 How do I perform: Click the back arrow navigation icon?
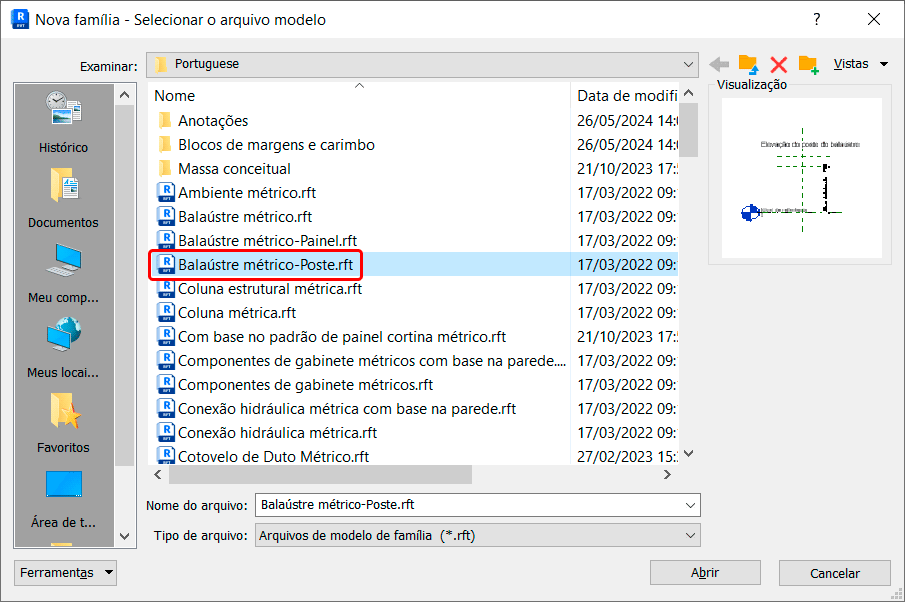click(718, 64)
